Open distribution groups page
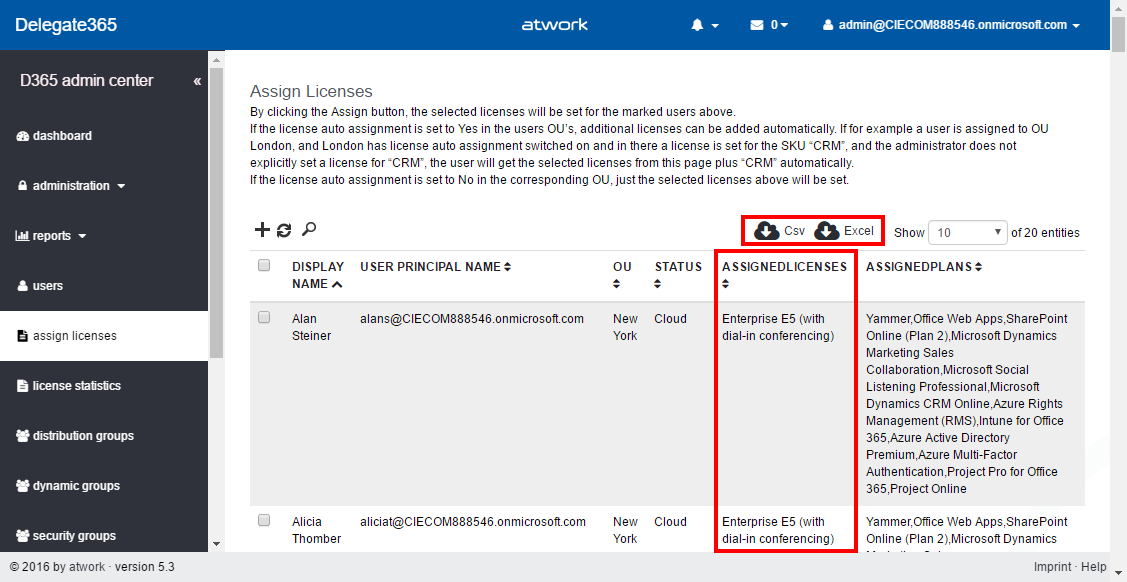 click(75, 436)
